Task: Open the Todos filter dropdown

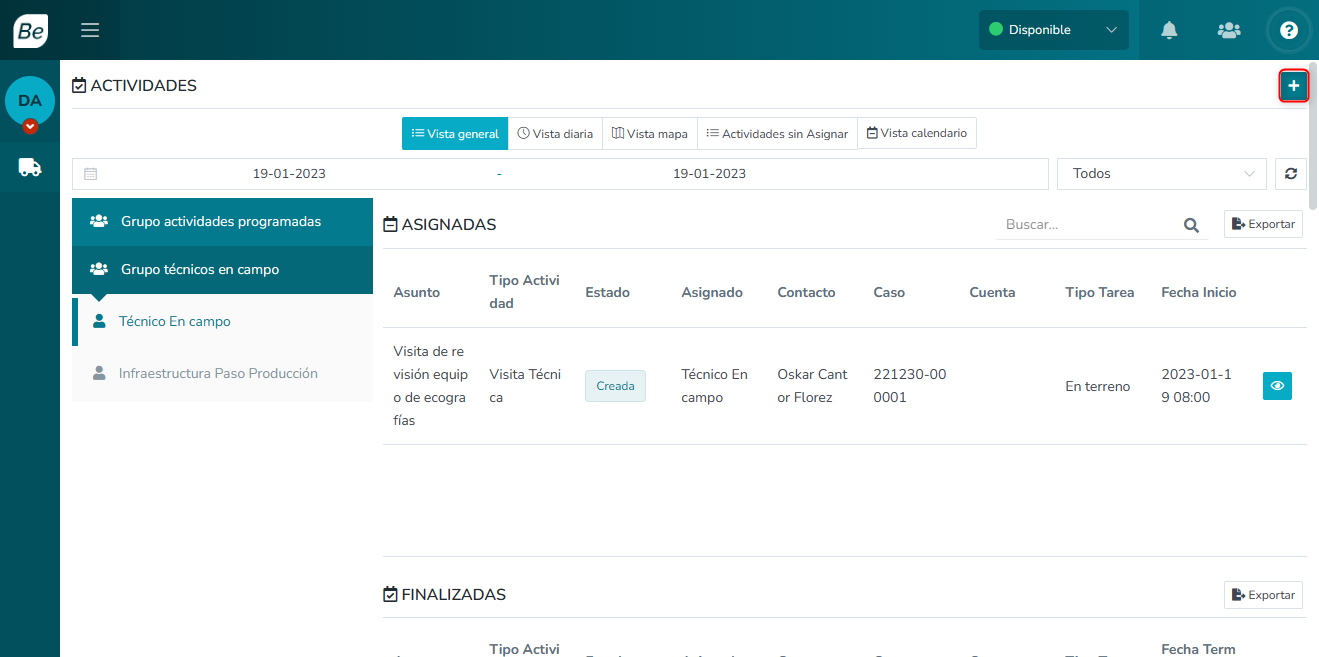Action: [x=1162, y=174]
